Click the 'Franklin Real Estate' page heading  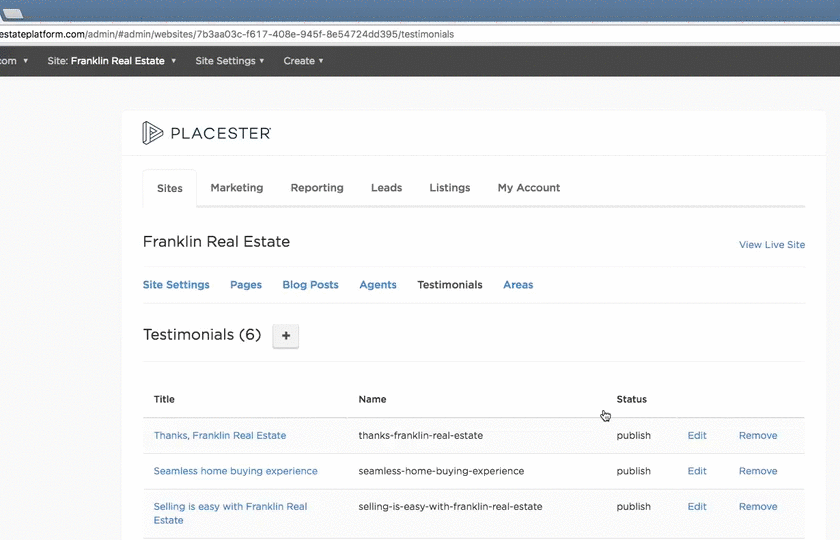tap(216, 242)
